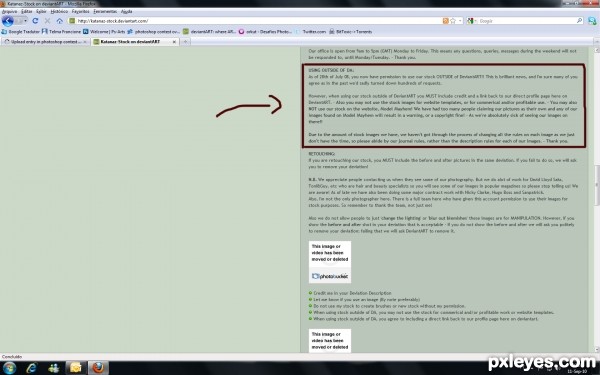Screen dimensions: 600x375
Task: Open the Ferramentas menu
Action: coord(105,11)
